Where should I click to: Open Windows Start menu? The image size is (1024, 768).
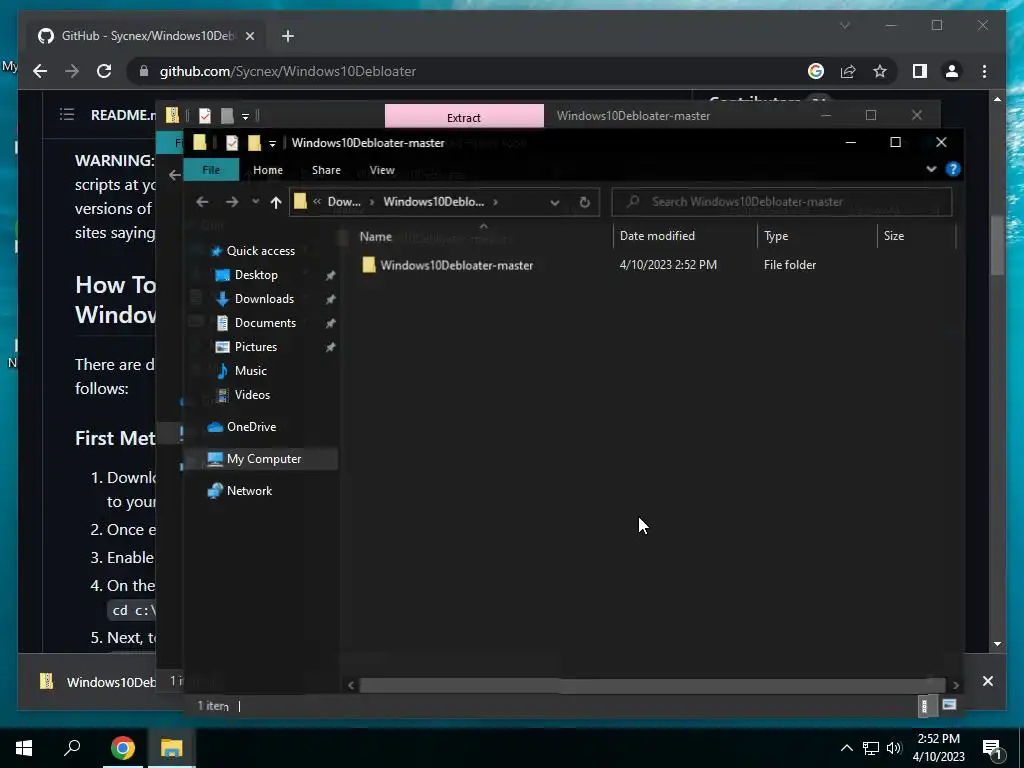tap(24, 748)
